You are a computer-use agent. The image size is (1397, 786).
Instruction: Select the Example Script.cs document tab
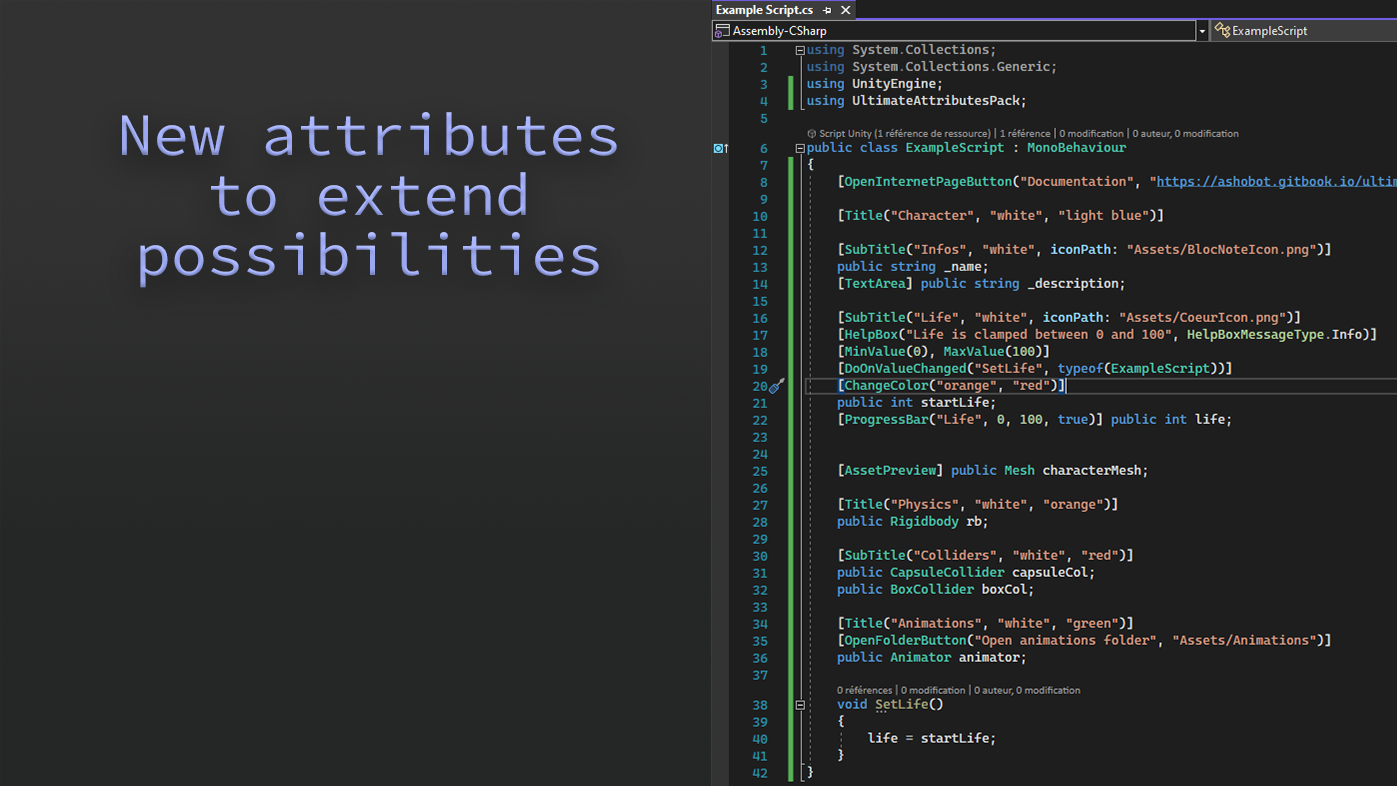pos(764,10)
